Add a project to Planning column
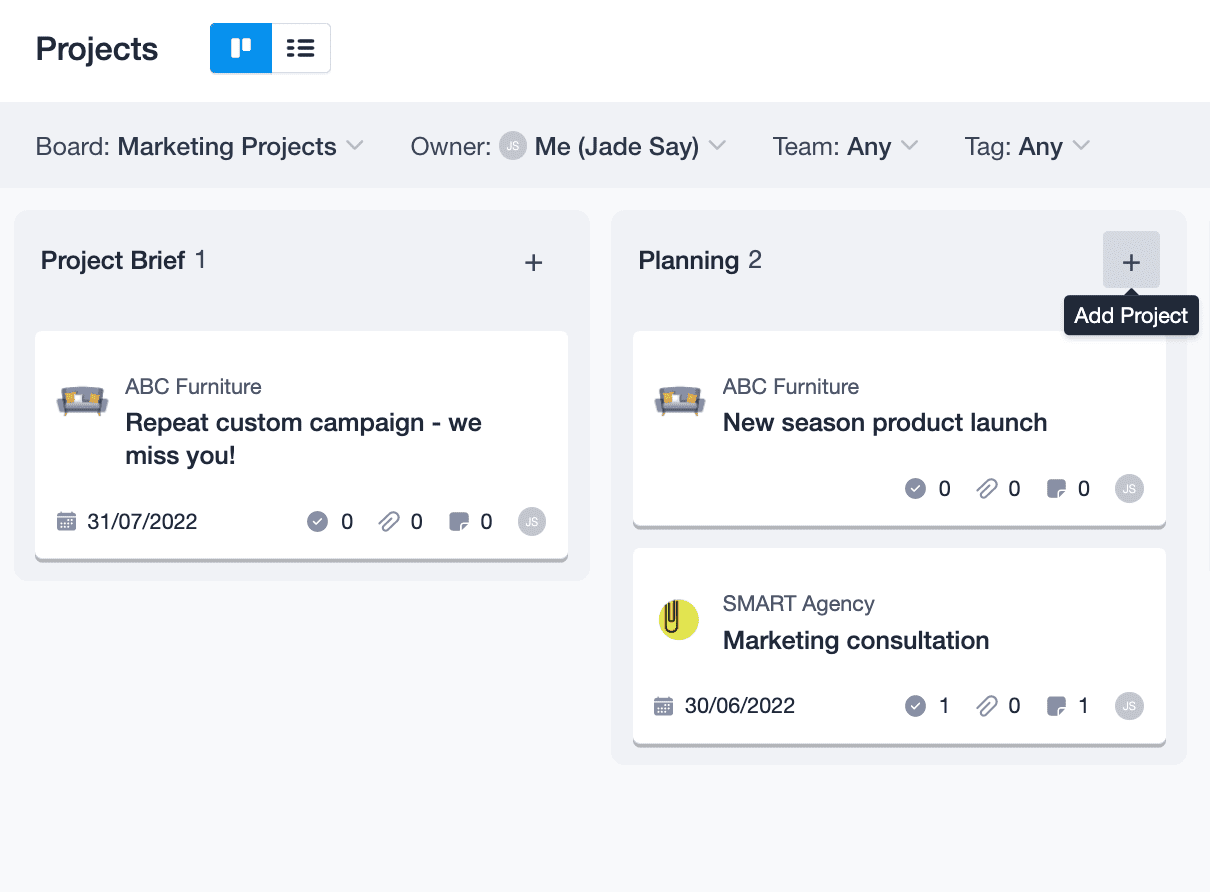Screen dimensions: 1210x892 (1131, 262)
